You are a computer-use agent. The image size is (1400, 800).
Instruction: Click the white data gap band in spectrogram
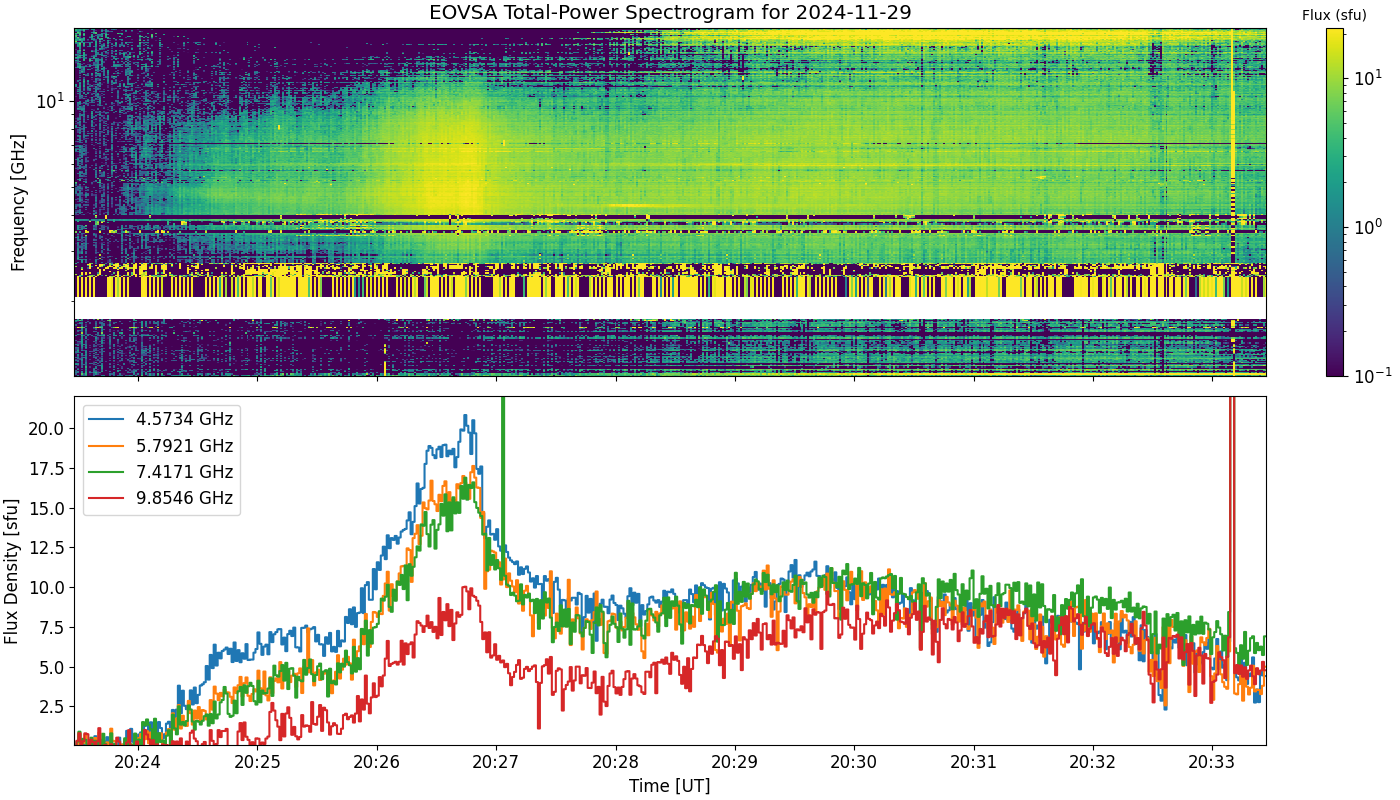670,308
